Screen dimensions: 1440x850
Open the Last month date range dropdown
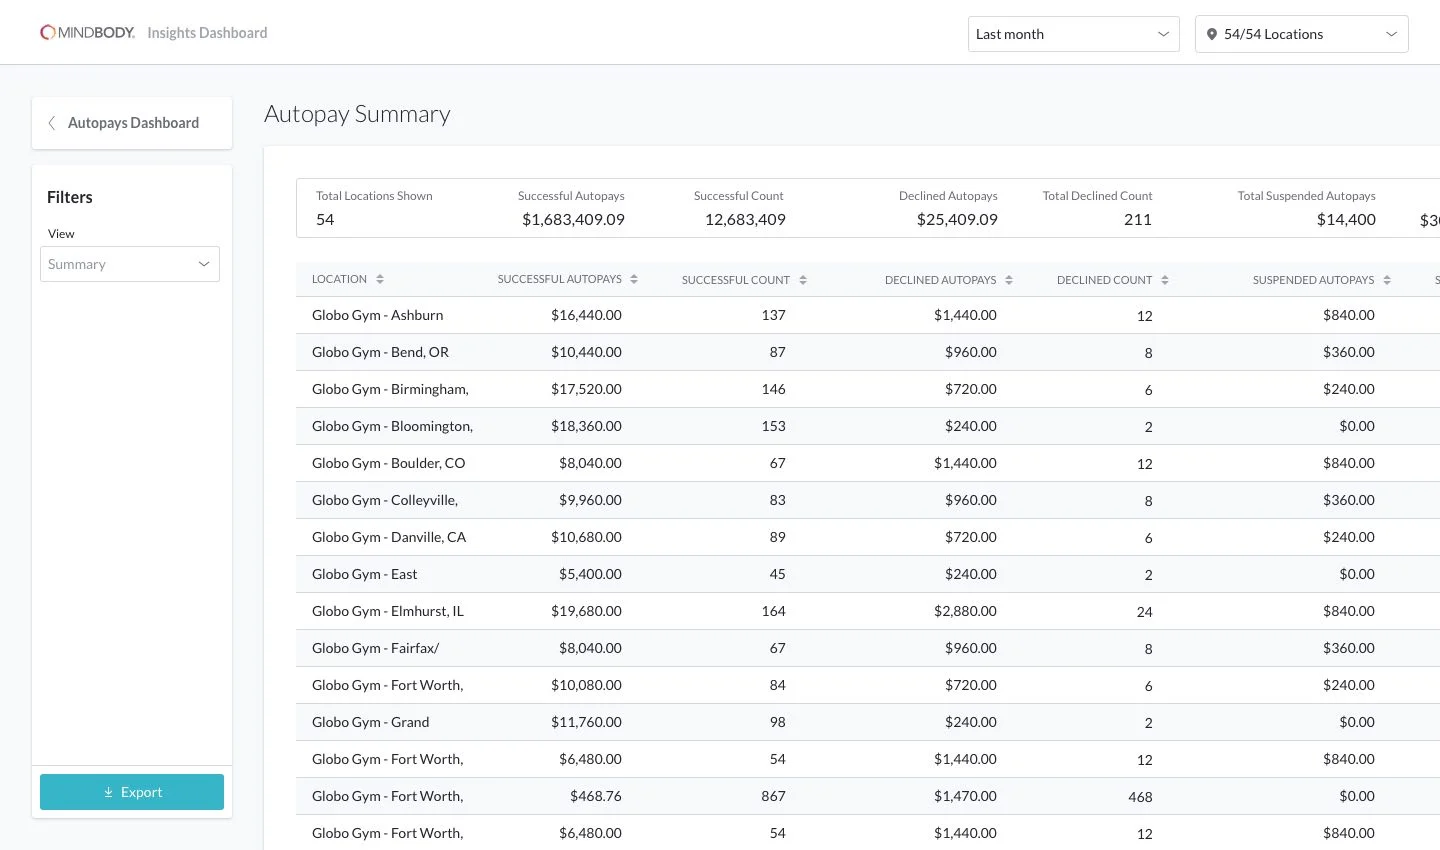[1074, 34]
